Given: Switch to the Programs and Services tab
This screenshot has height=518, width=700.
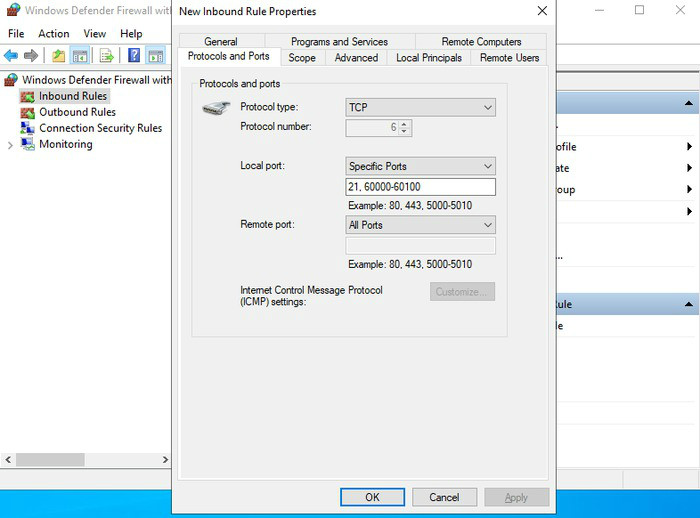Looking at the screenshot, I should 339,42.
